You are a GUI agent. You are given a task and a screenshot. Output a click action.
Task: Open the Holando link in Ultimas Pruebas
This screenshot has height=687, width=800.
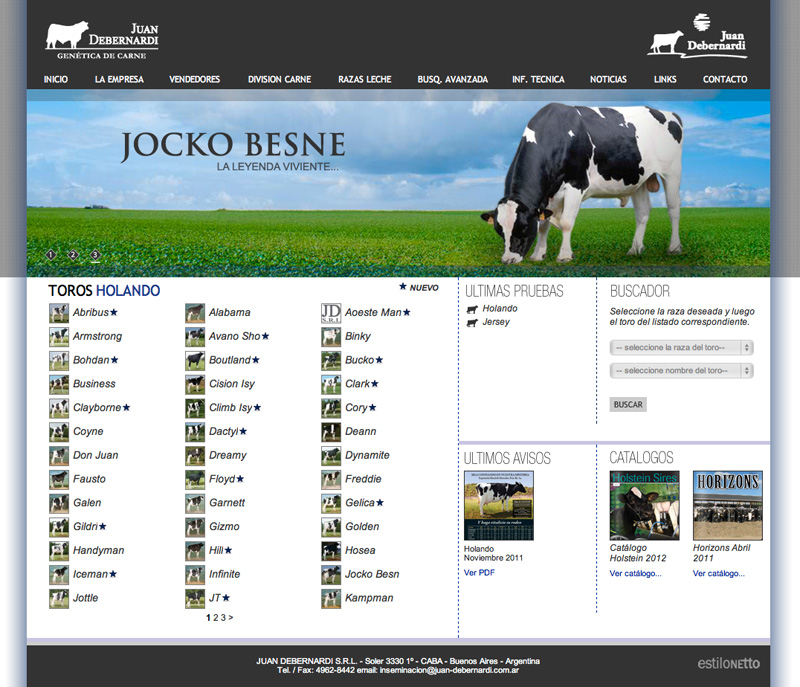click(500, 309)
